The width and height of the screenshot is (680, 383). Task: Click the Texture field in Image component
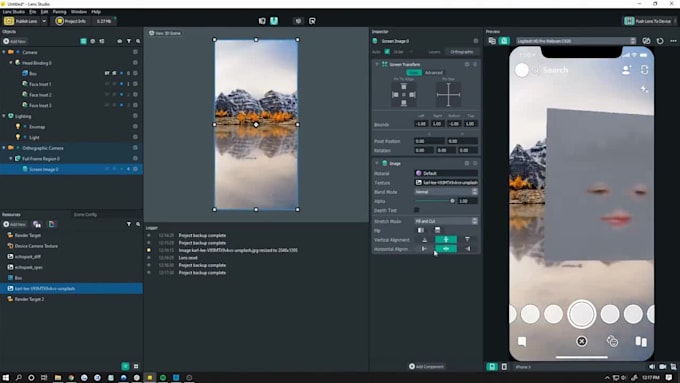(446, 183)
